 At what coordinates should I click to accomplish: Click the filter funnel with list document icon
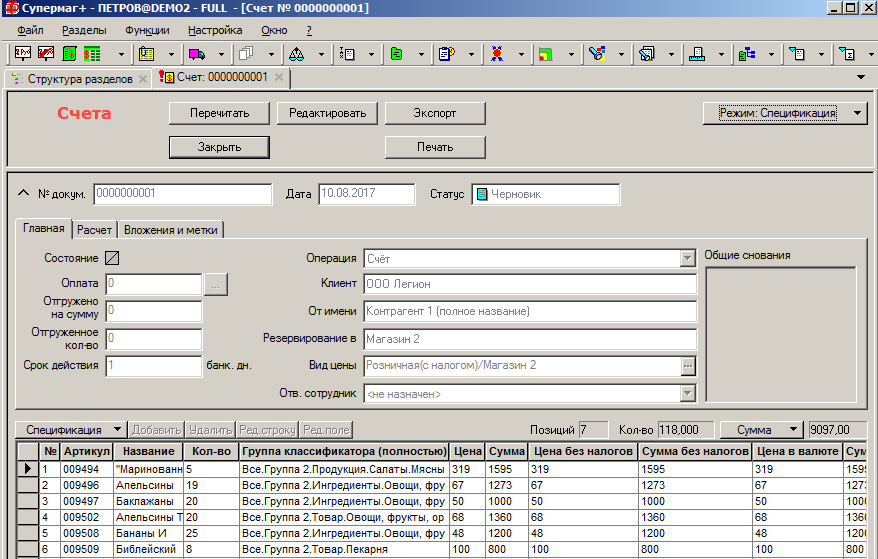[x=797, y=54]
